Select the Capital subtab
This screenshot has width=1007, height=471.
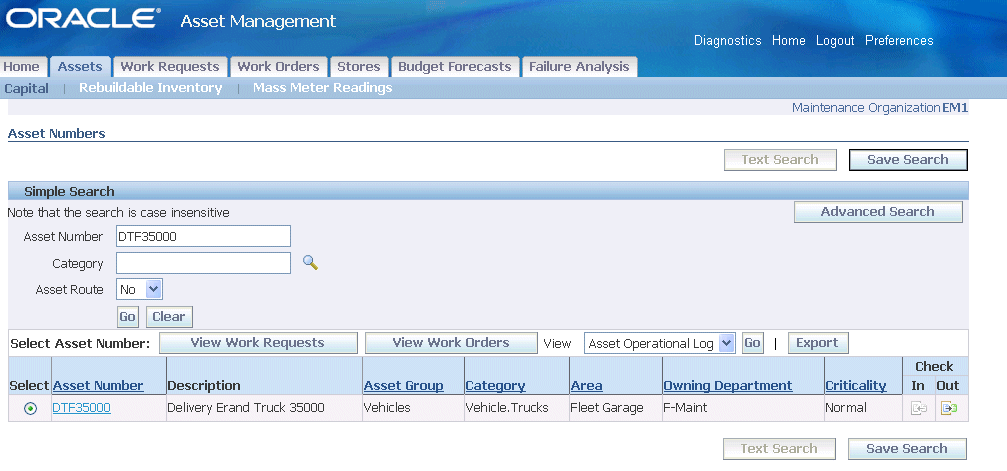pyautogui.click(x=26, y=88)
